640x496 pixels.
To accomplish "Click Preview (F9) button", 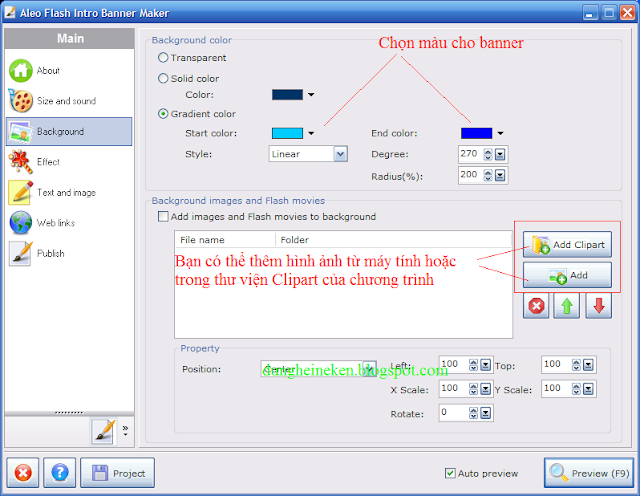I will [589, 473].
